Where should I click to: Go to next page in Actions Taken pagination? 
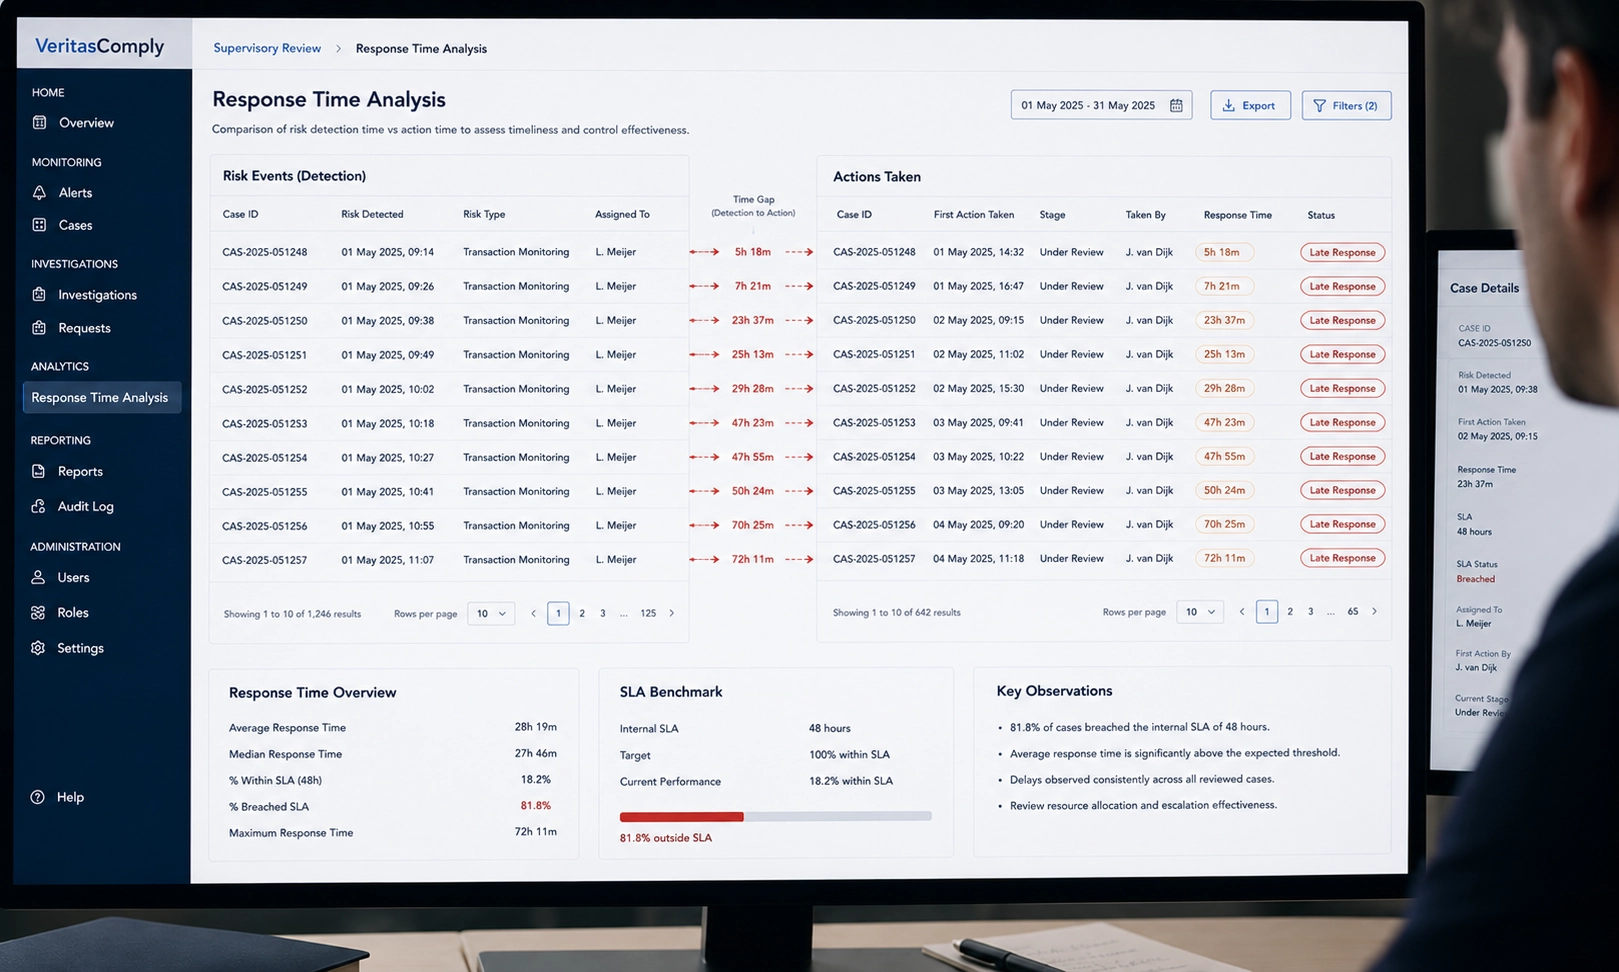tap(1374, 611)
